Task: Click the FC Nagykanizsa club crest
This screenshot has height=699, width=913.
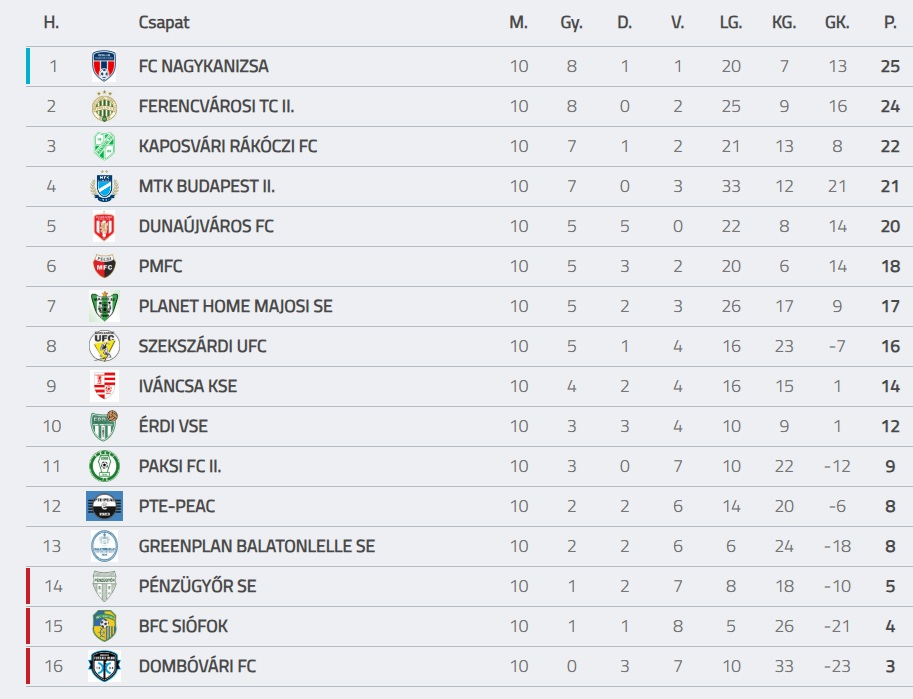Action: (x=104, y=67)
